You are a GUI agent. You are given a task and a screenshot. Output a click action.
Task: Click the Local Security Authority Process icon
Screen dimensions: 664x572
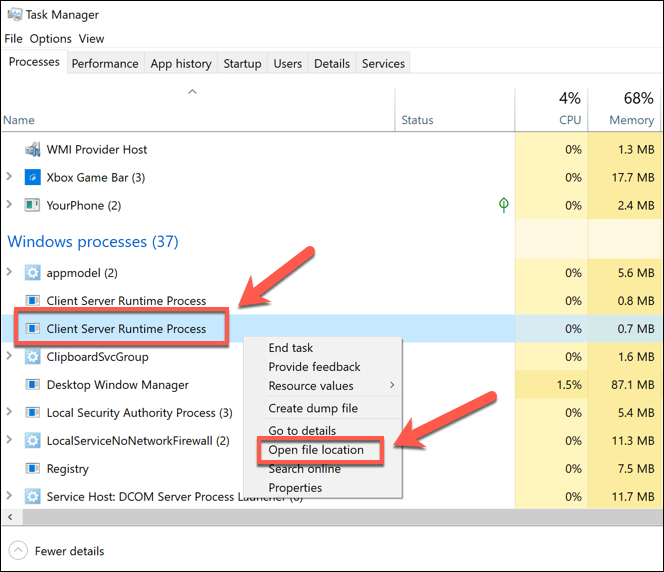31,413
